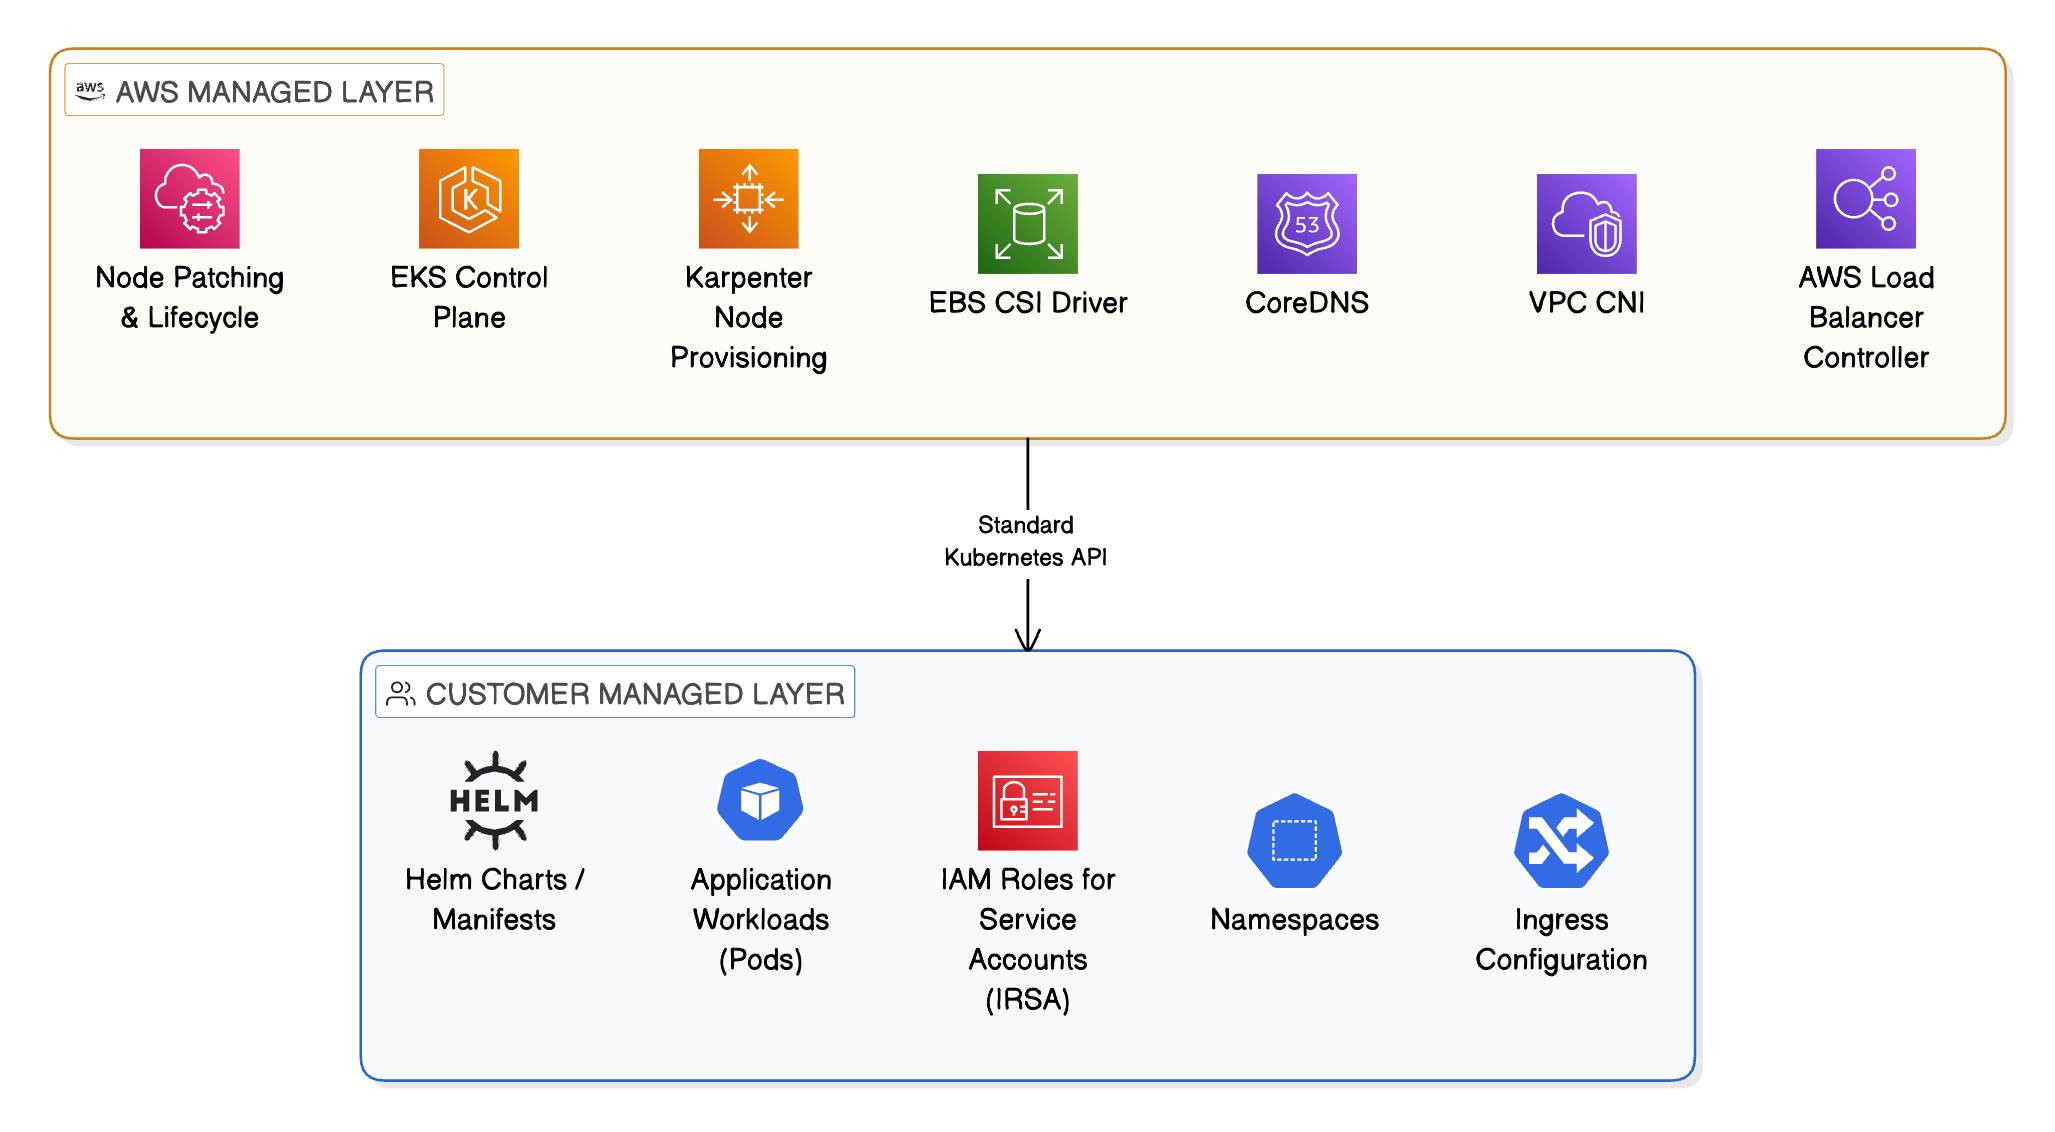Click the EBS CSI Driver text label
This screenshot has width=2055, height=1132.
tap(1027, 303)
